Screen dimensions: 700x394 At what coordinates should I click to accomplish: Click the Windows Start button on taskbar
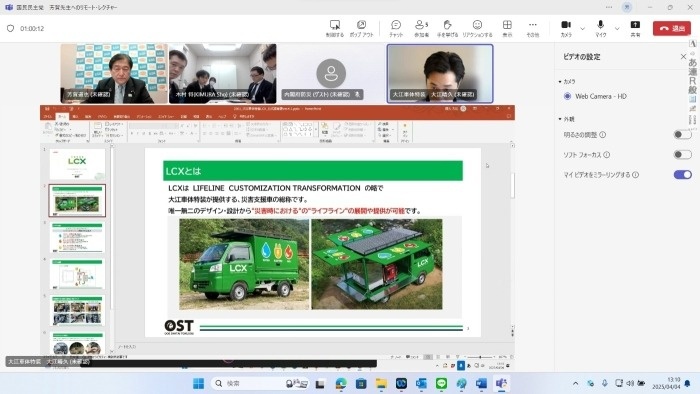tap(198, 383)
